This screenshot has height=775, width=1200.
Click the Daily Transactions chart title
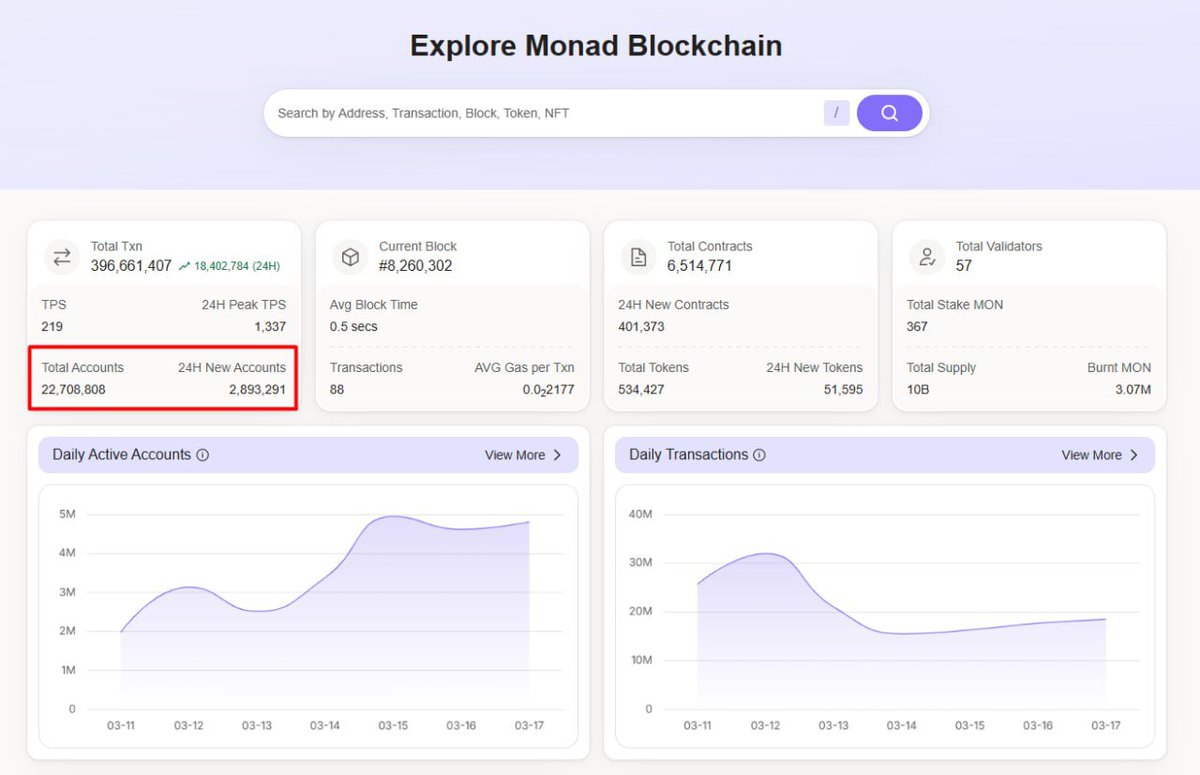pyautogui.click(x=688, y=455)
